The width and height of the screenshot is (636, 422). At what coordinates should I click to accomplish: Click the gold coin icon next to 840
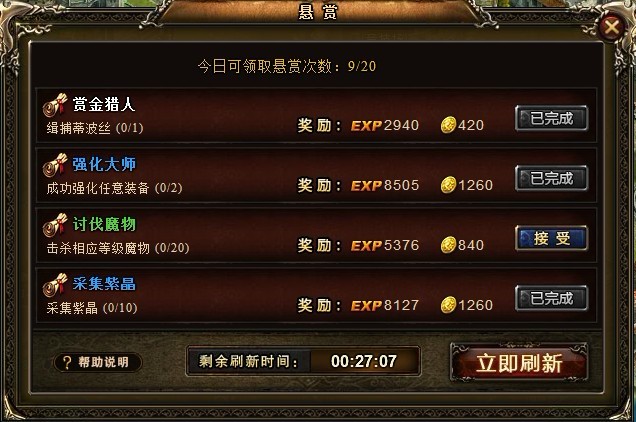(449, 245)
